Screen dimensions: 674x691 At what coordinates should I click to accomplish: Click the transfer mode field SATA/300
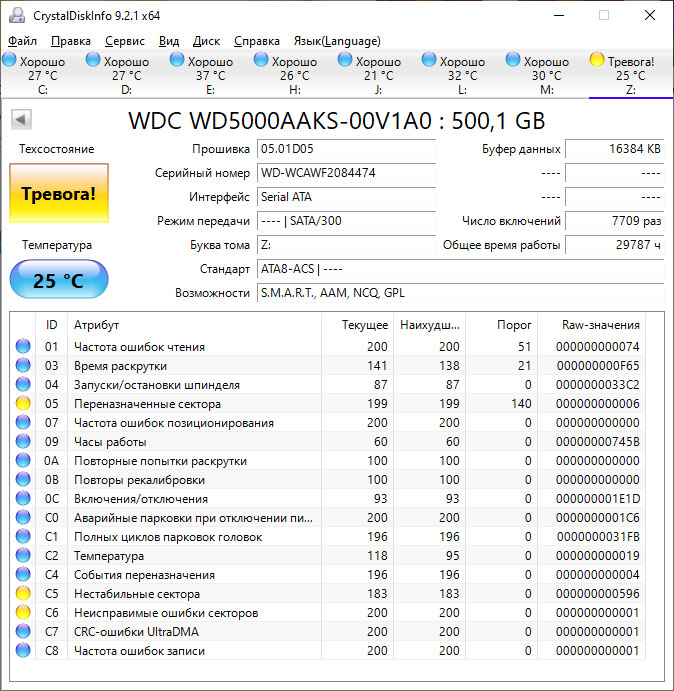(x=346, y=221)
